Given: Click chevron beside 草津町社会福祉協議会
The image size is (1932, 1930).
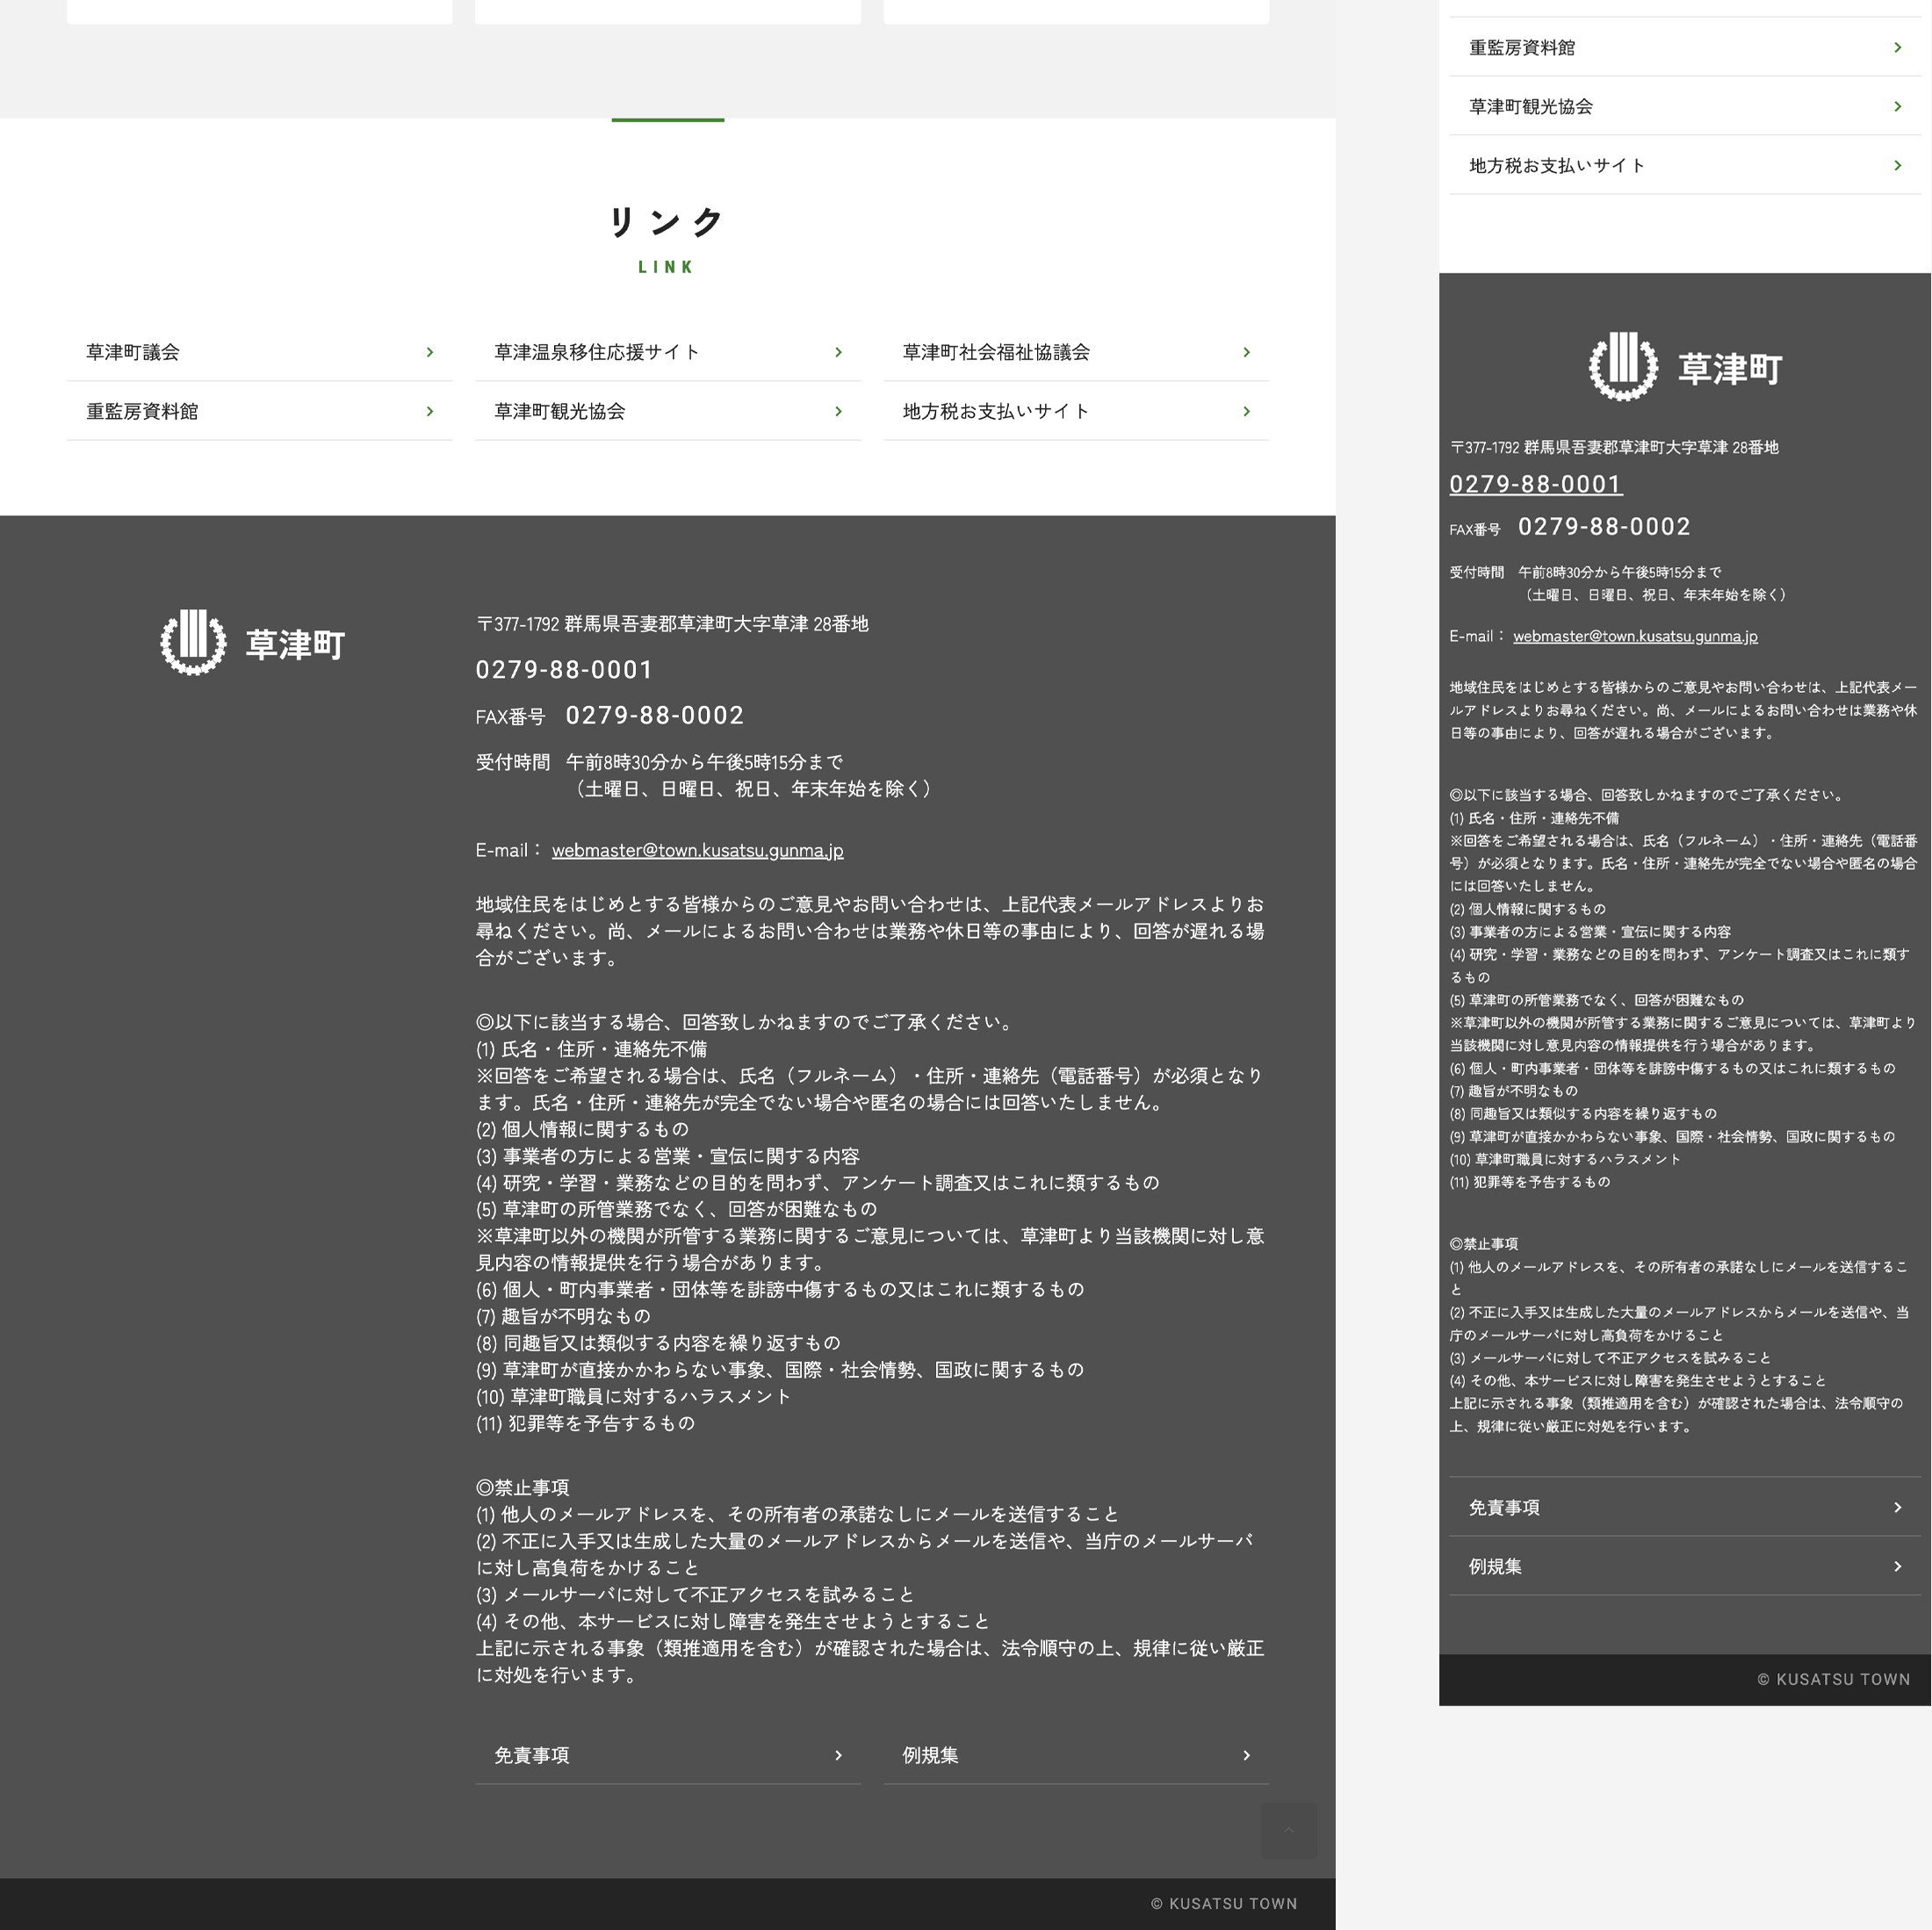Looking at the screenshot, I should point(1246,352).
